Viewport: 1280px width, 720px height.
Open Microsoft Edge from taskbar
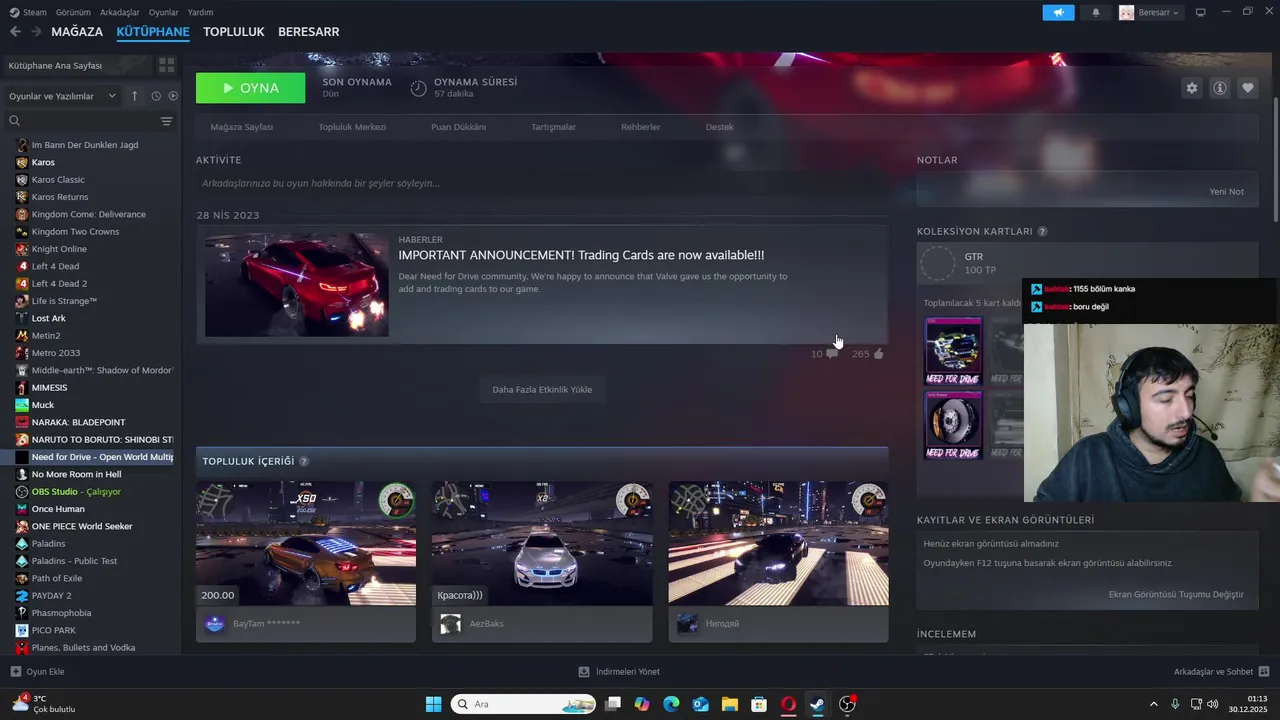click(671, 704)
